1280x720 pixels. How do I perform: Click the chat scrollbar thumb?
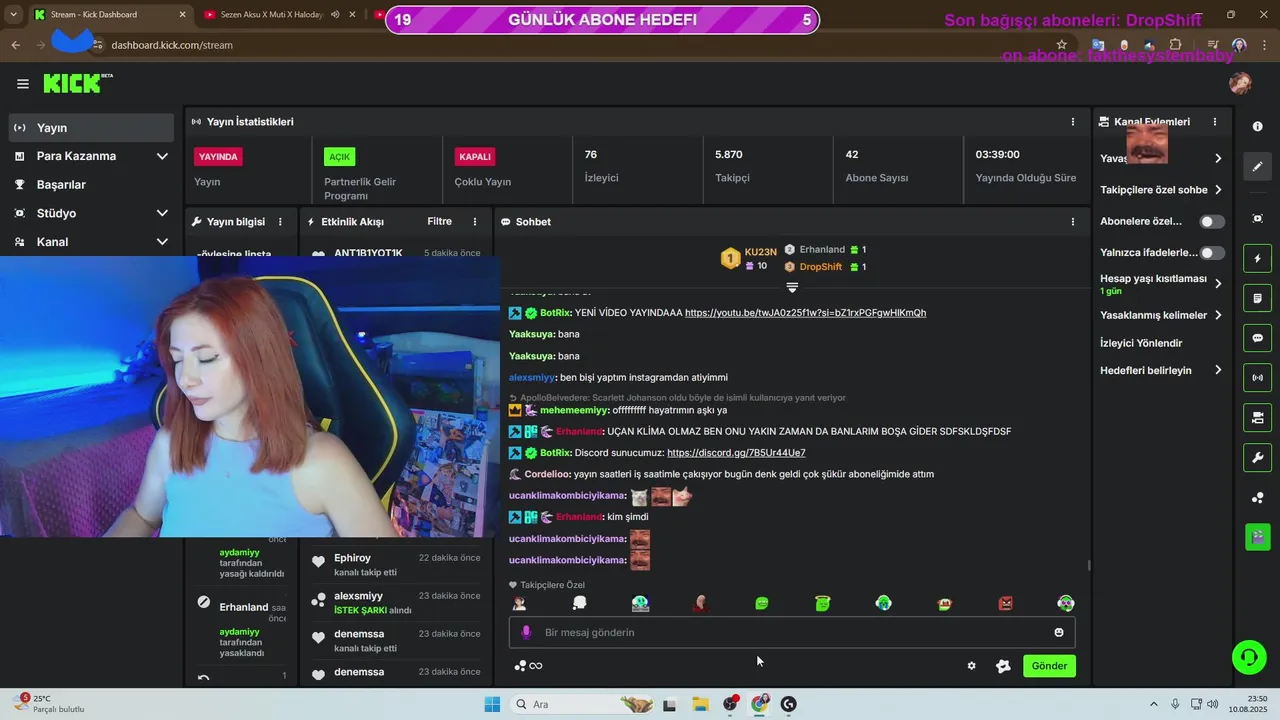1088,565
